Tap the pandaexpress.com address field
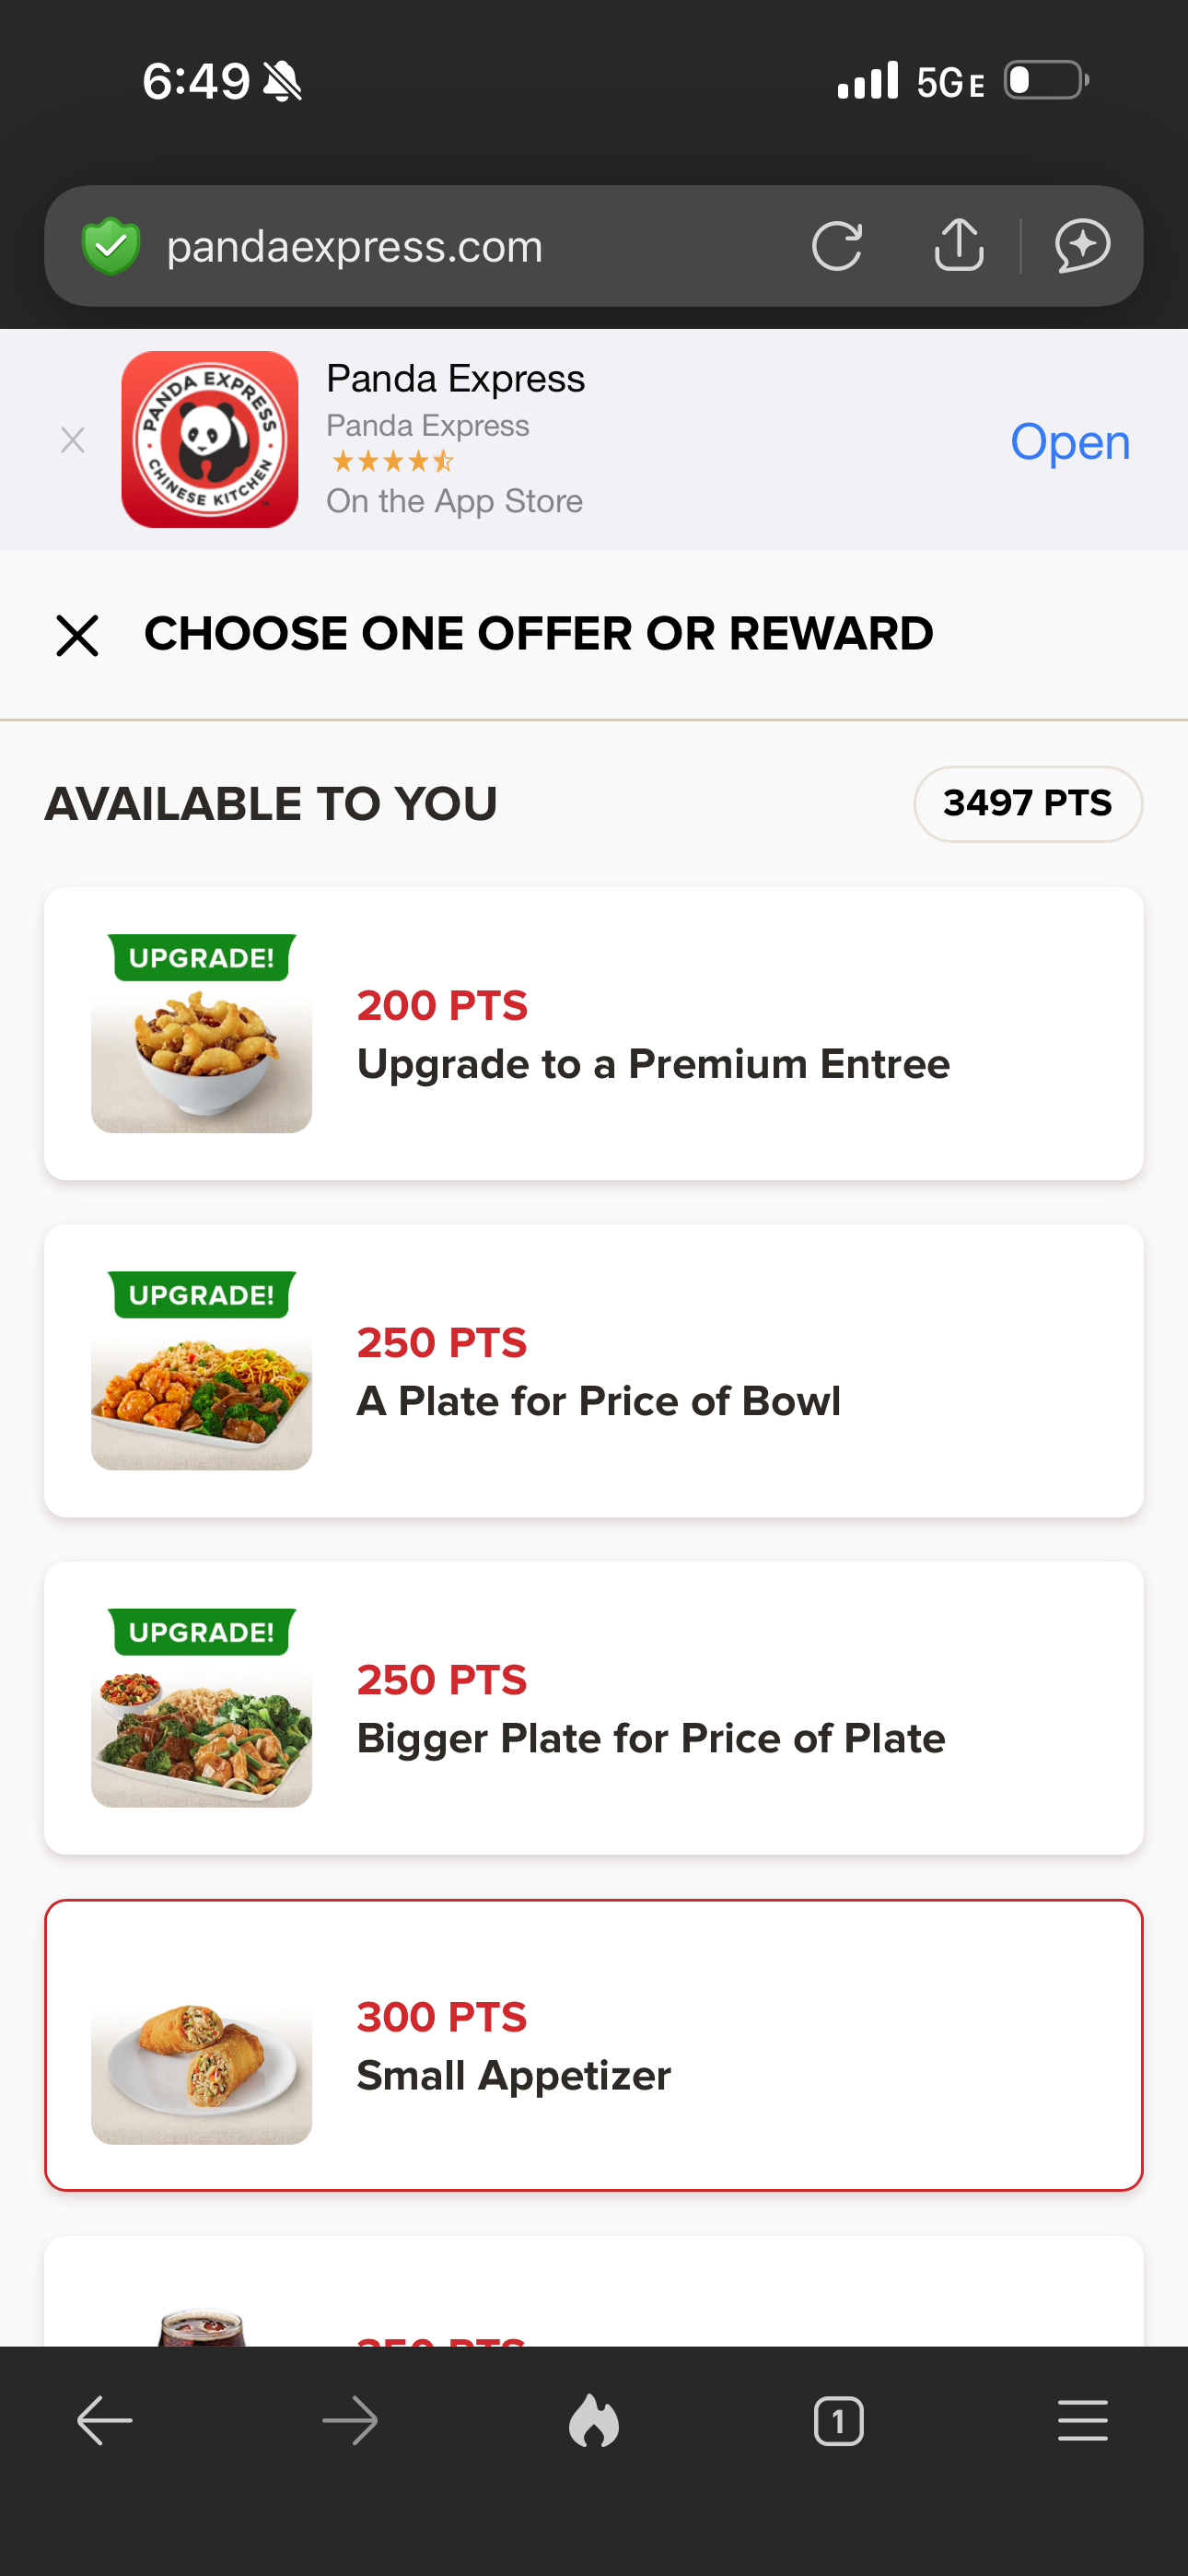Viewport: 1188px width, 2576px height. coord(450,246)
